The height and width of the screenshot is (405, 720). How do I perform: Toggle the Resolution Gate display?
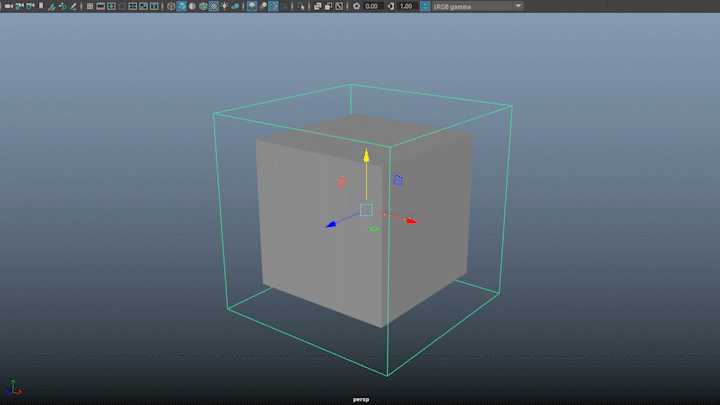[x=111, y=6]
